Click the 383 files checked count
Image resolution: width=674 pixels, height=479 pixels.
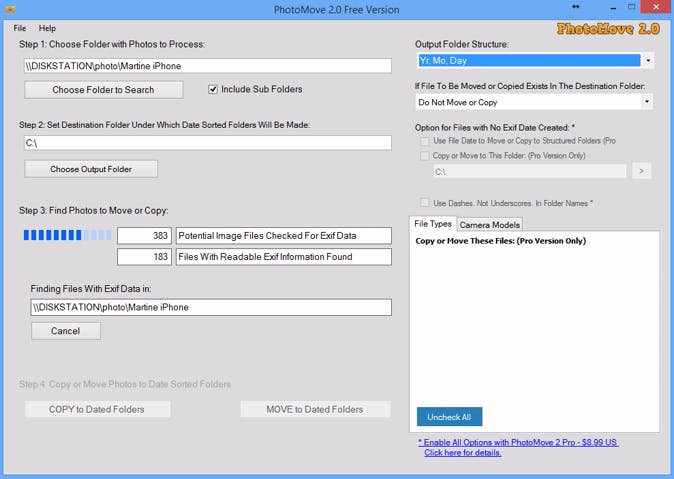click(144, 236)
